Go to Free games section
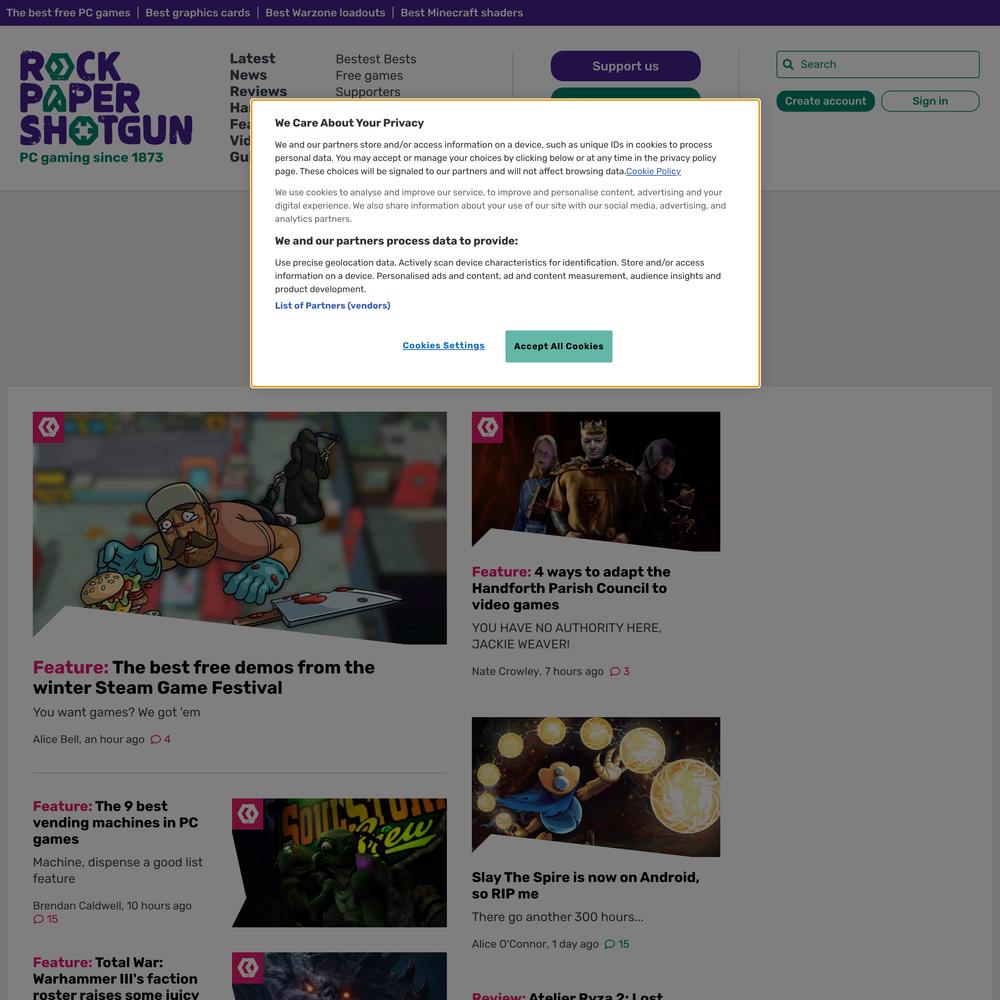 (369, 76)
